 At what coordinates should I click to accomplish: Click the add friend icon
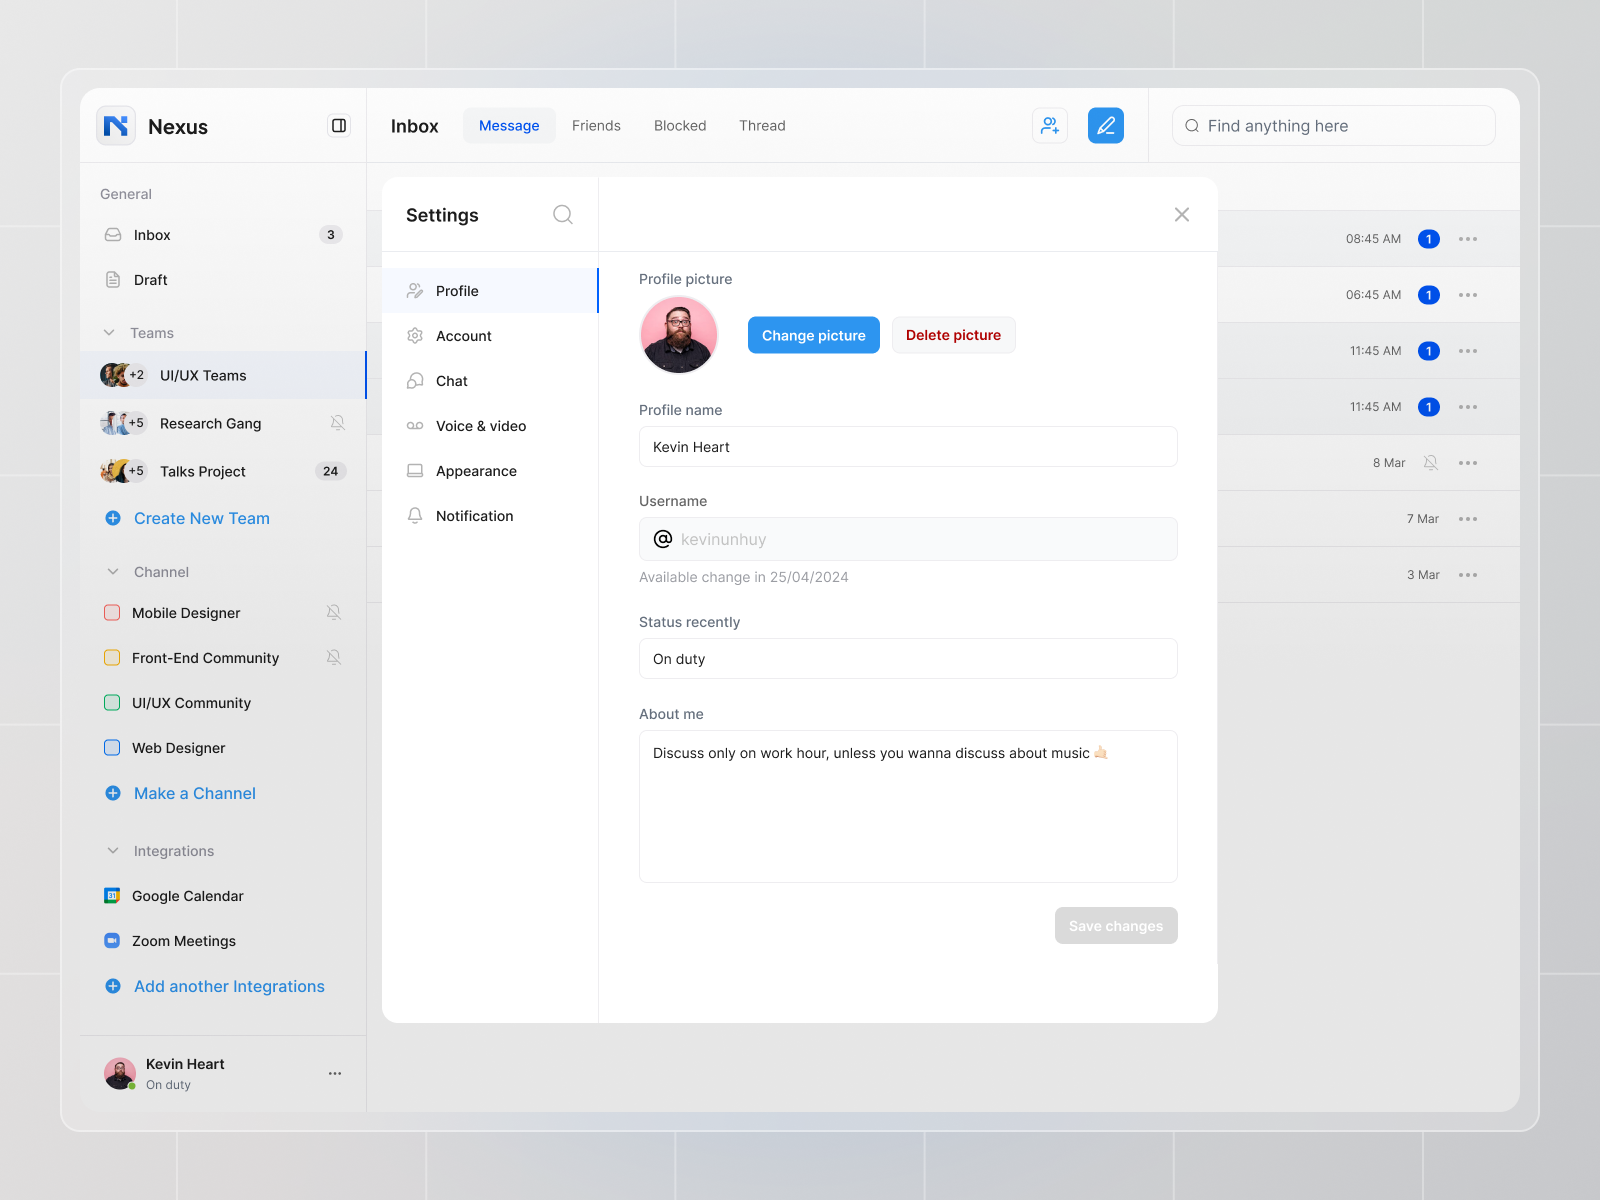1049,125
